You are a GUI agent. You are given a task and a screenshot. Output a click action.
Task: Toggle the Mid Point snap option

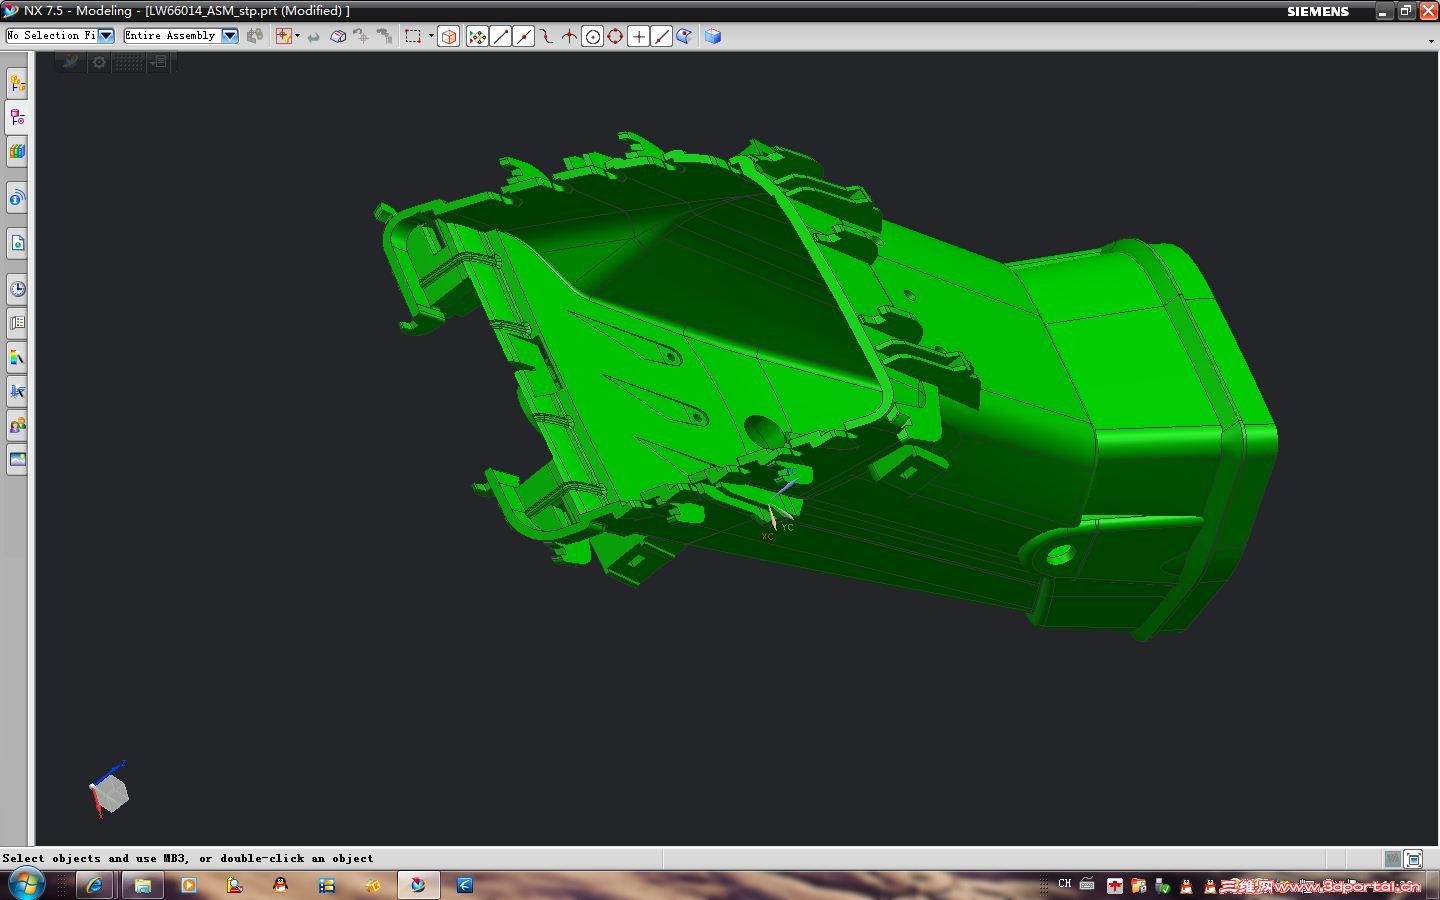tap(524, 37)
